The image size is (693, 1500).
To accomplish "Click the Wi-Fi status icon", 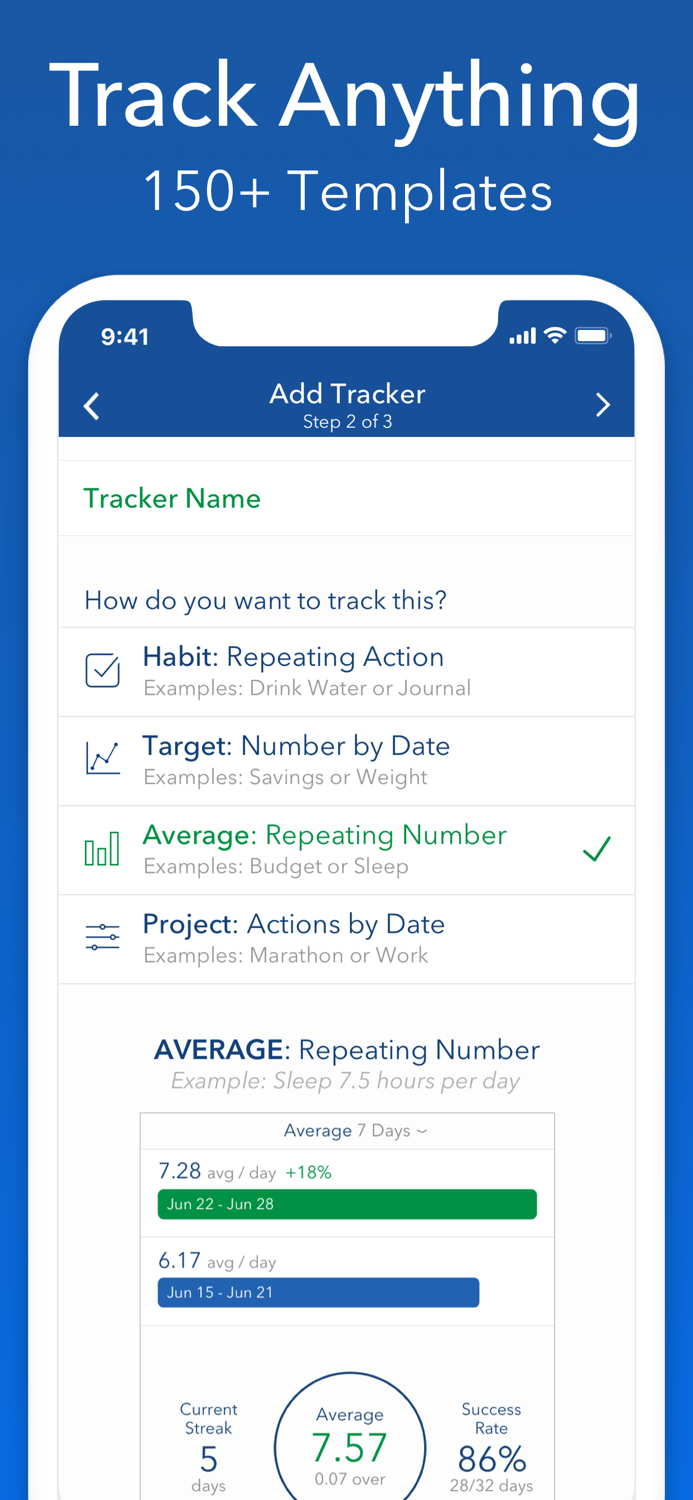I will tap(559, 336).
